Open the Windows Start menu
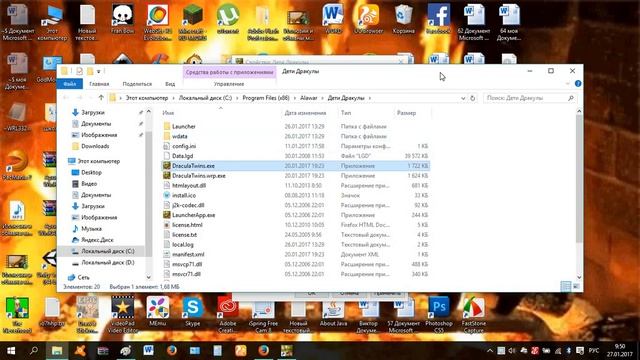640x360 pixels. (11, 351)
